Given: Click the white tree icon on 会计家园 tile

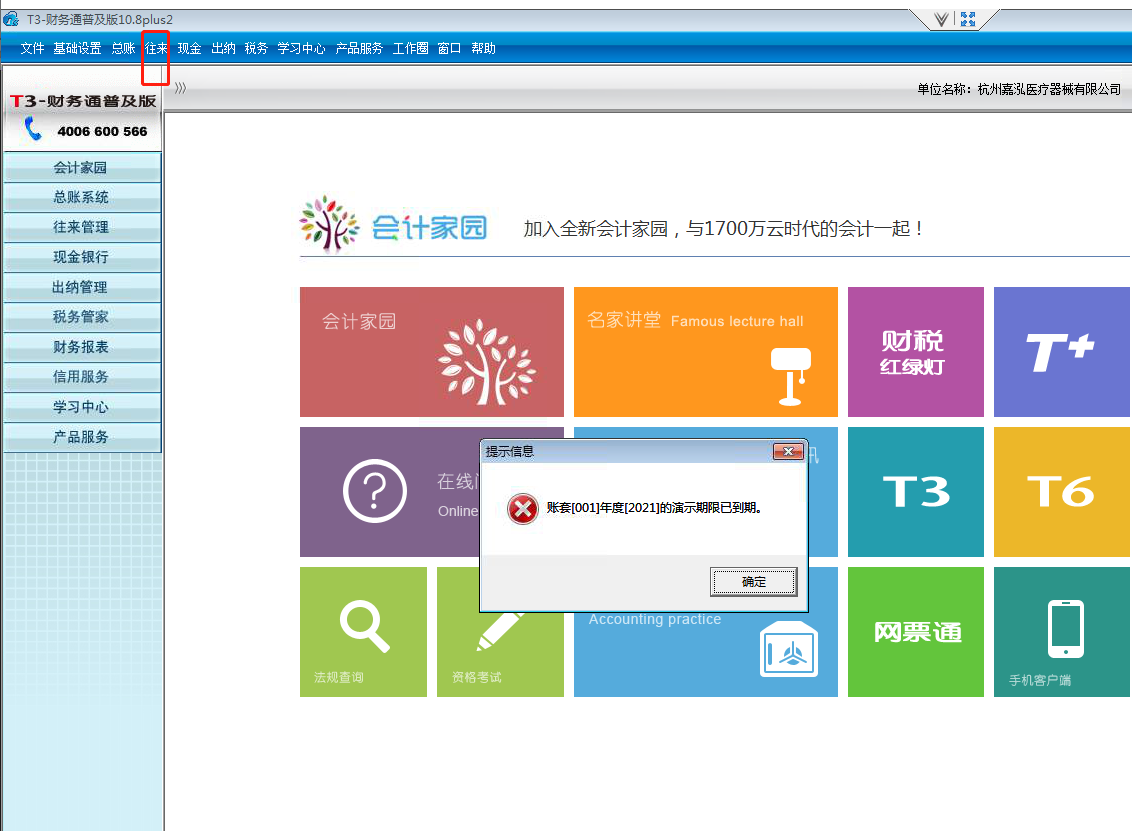Looking at the screenshot, I should [487, 361].
